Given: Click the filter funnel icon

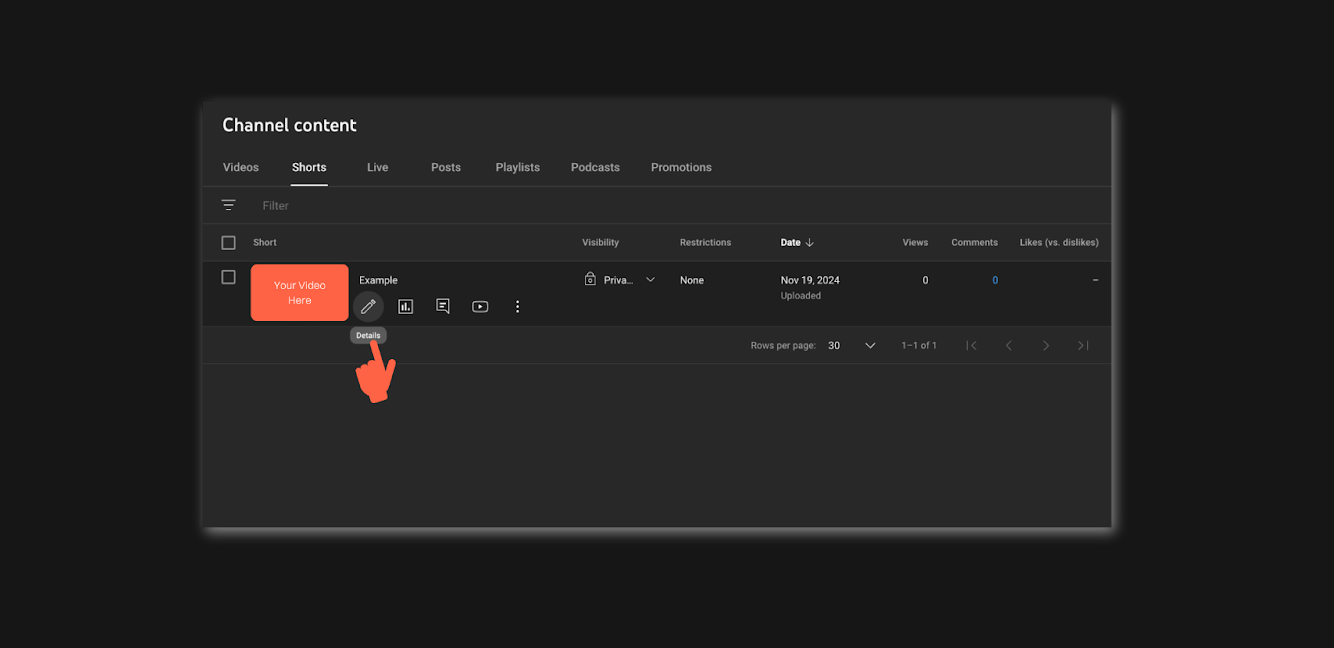Looking at the screenshot, I should [x=228, y=204].
